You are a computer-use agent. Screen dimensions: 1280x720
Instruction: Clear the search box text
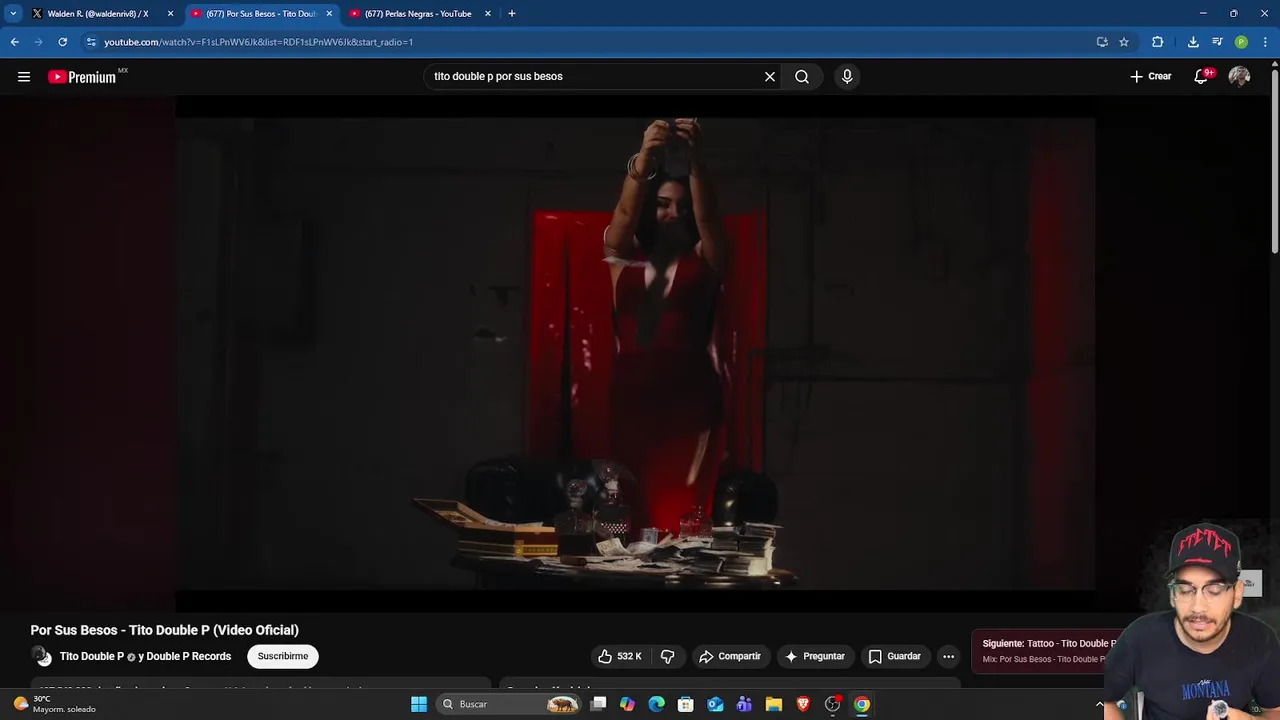coord(770,76)
